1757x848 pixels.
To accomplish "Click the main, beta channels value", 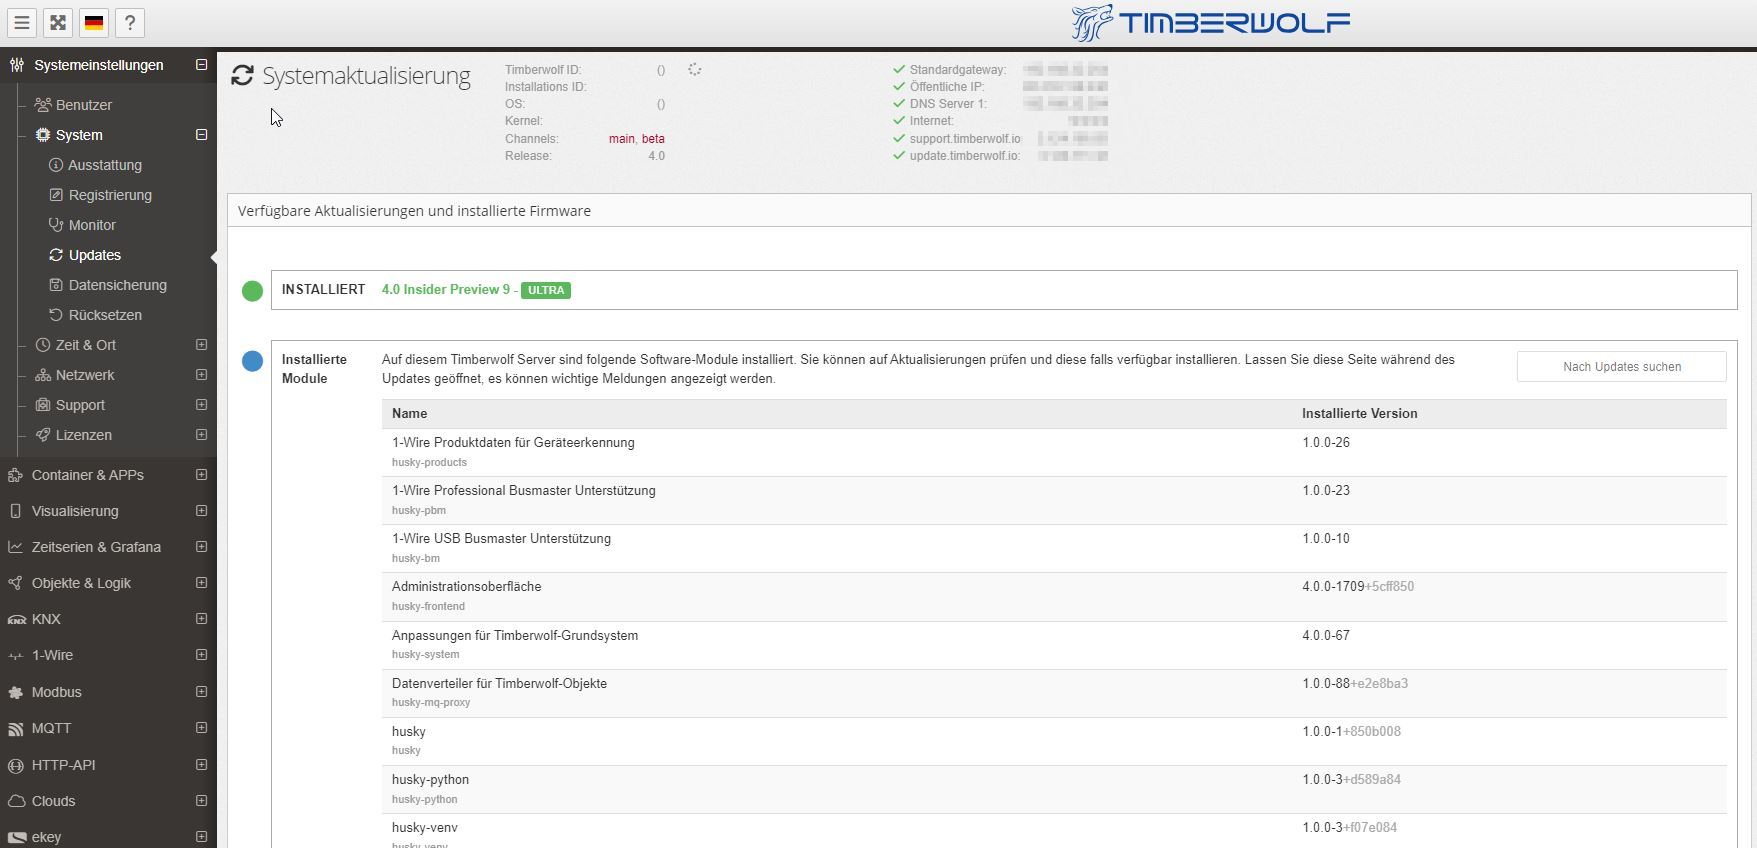I will pos(636,139).
